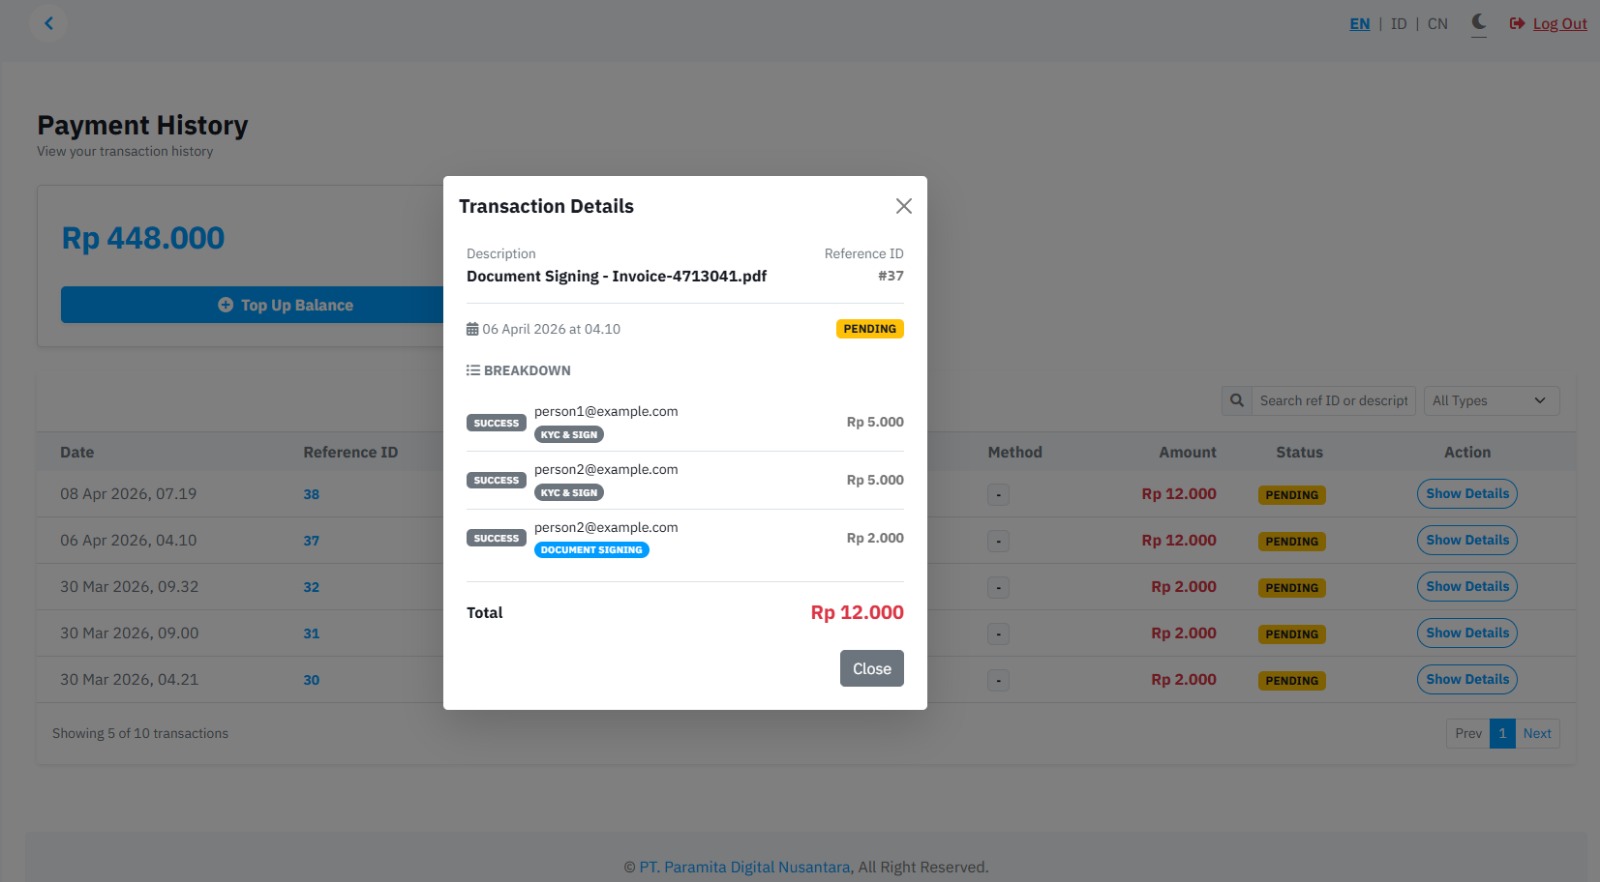Switch interface language to ID

pos(1398,23)
